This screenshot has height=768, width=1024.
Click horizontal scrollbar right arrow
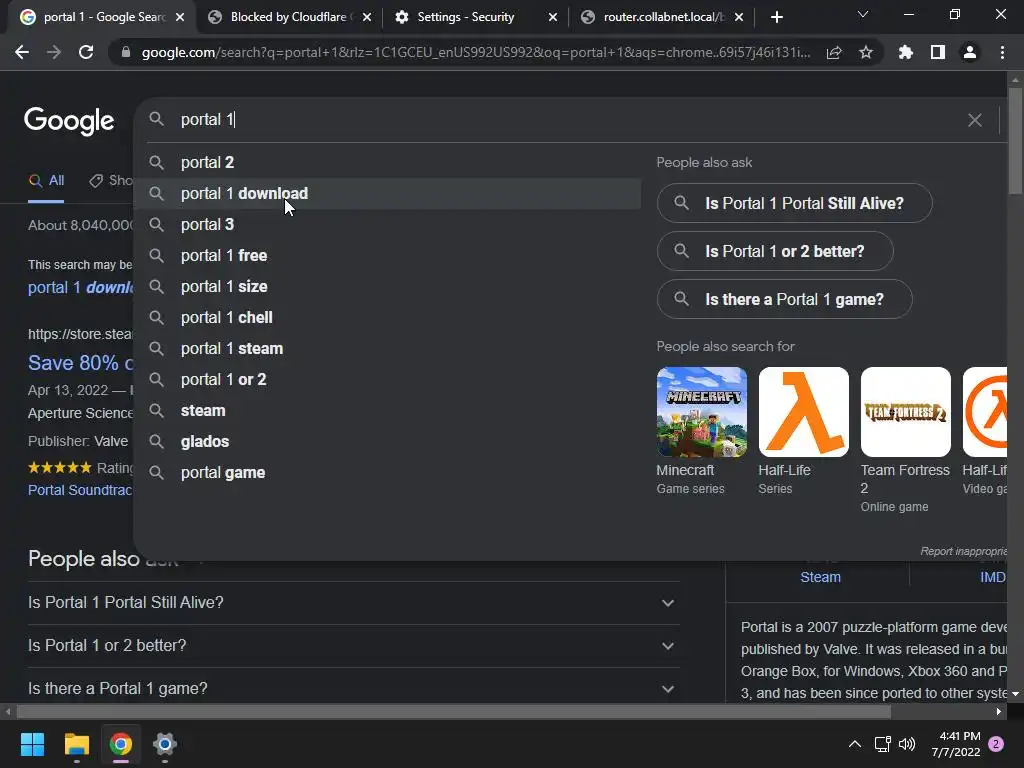(x=999, y=712)
